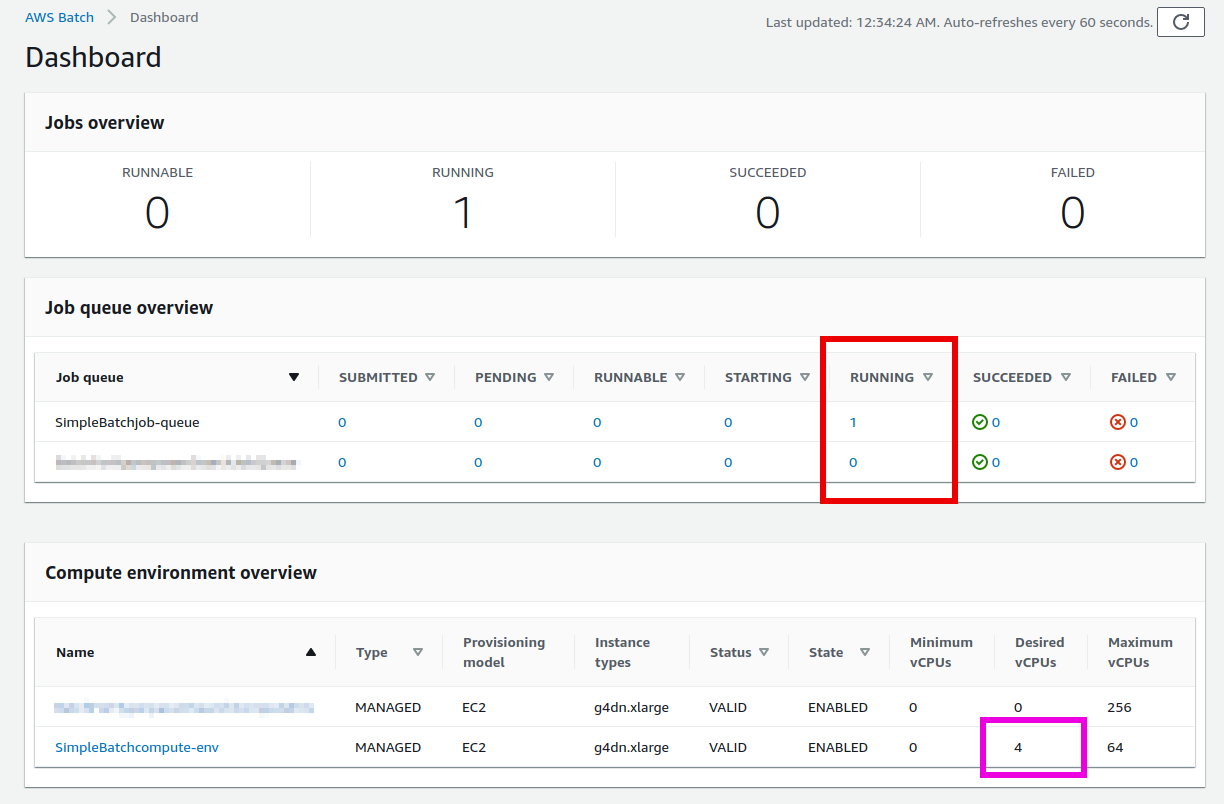Click the refresh dashboard icon button
Viewport: 1224px width, 804px height.
tap(1180, 22)
